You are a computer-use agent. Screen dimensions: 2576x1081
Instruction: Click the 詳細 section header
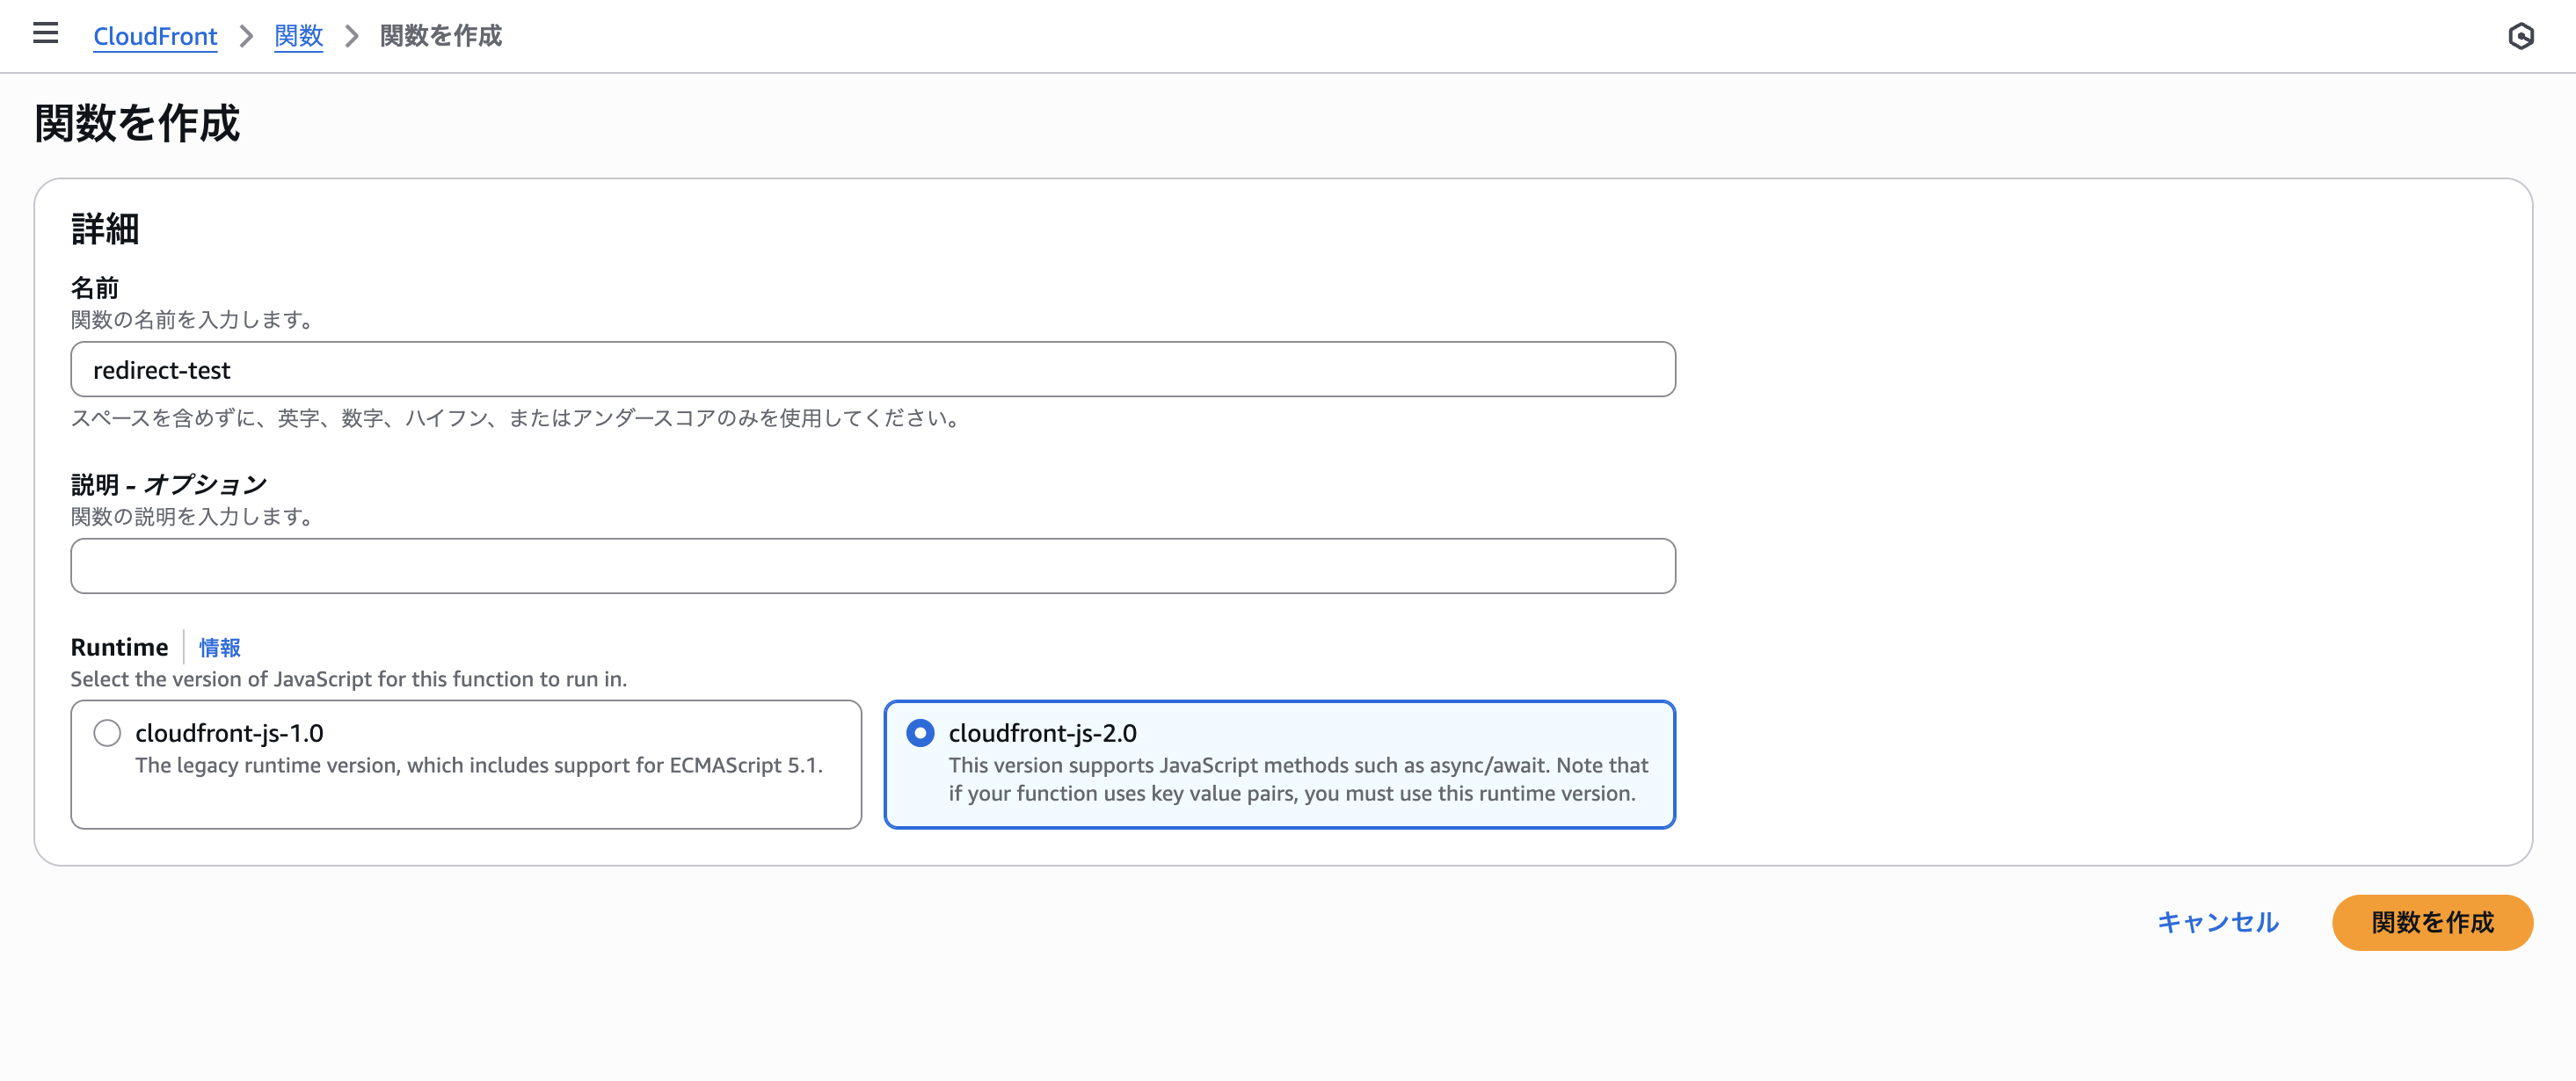(x=105, y=229)
